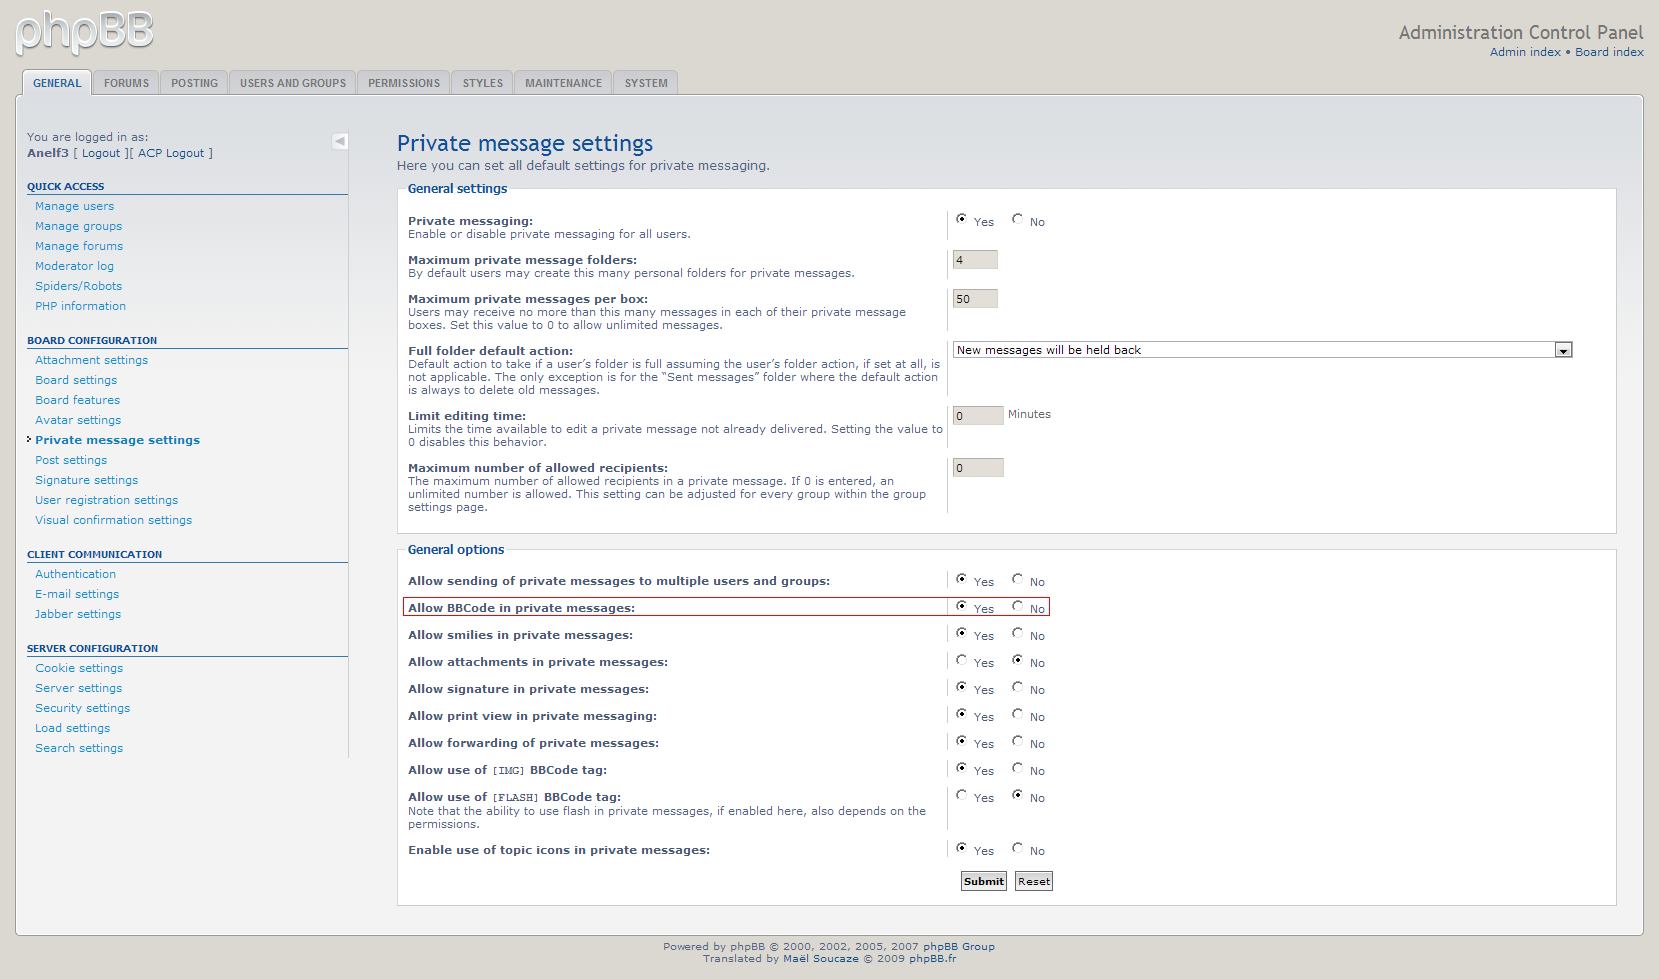Select No for Allow print view in private messaging
This screenshot has width=1659, height=979.
tap(1017, 714)
